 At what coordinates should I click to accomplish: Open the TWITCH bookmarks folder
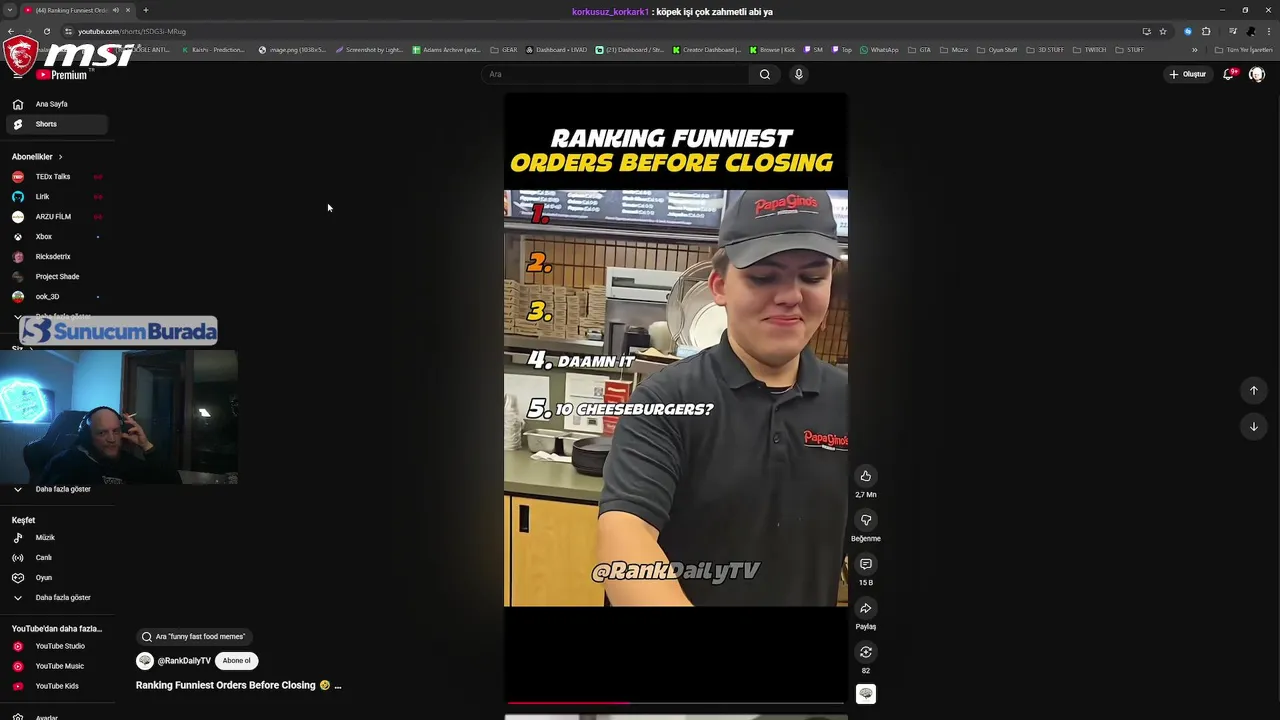[x=1089, y=50]
